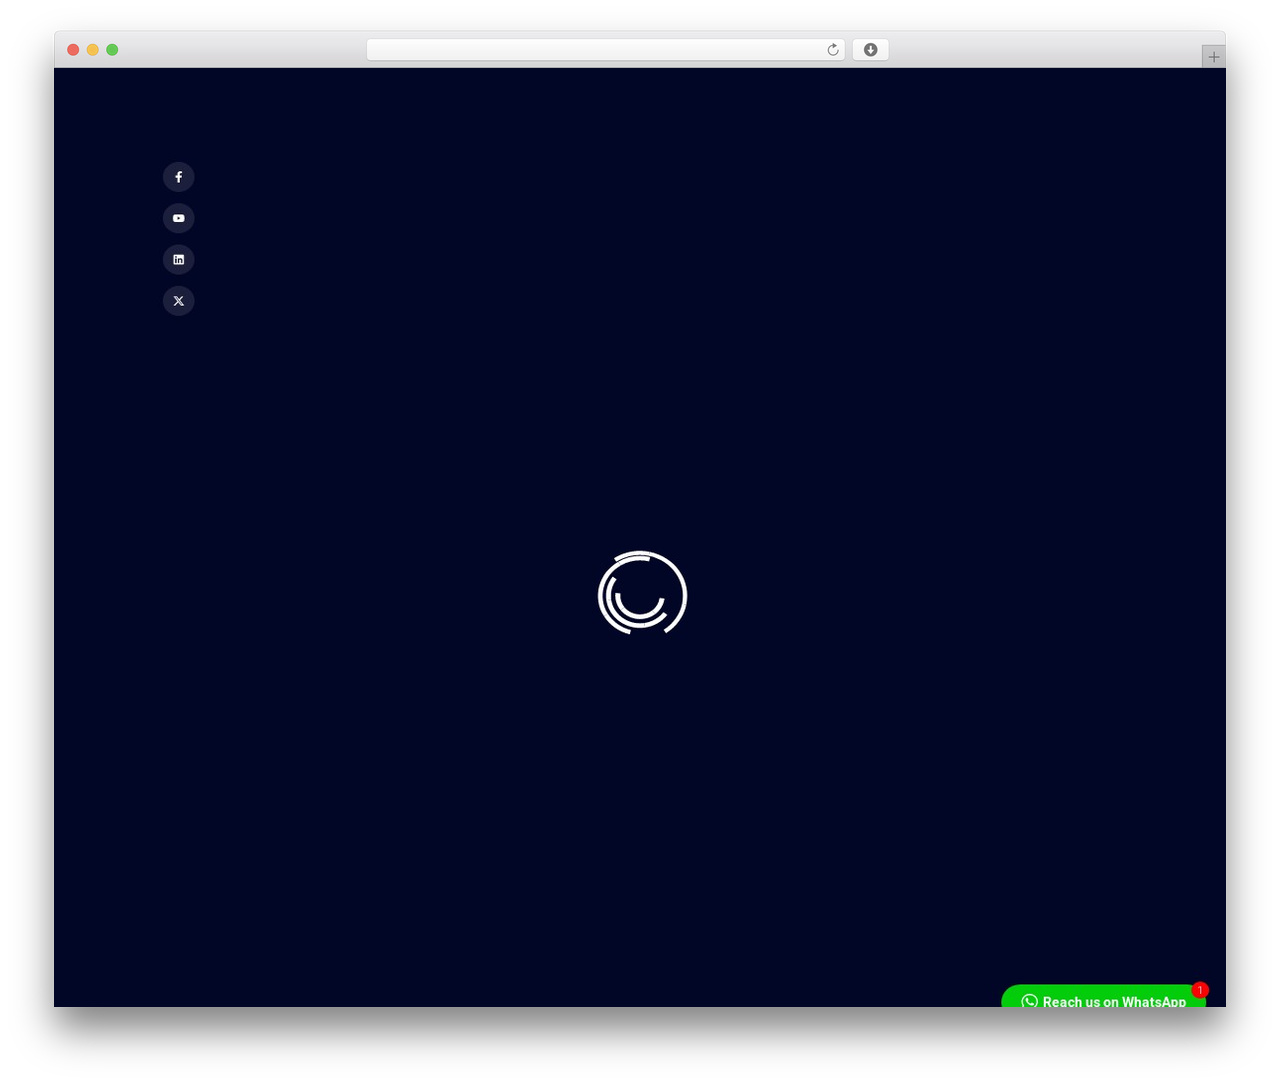Focus the browser address bar
Screen dimensions: 1280x1084
605,50
